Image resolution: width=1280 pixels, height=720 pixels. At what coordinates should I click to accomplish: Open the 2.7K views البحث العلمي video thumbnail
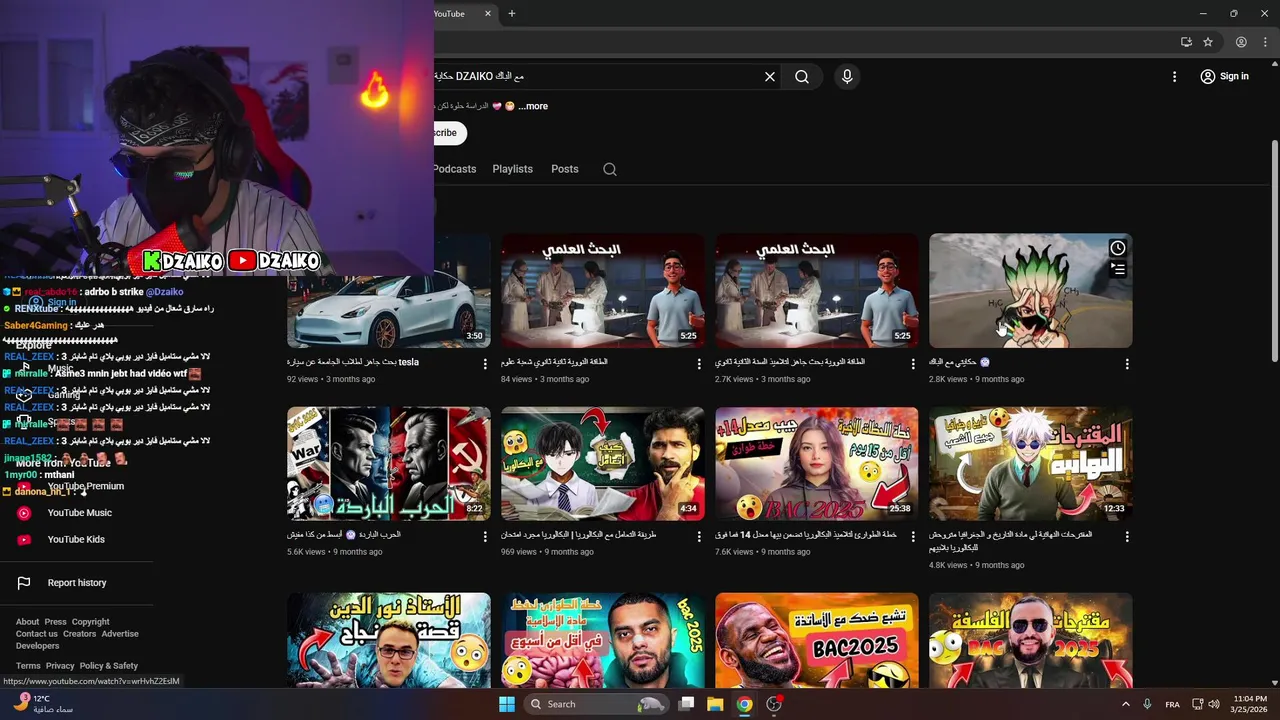pyautogui.click(x=816, y=291)
